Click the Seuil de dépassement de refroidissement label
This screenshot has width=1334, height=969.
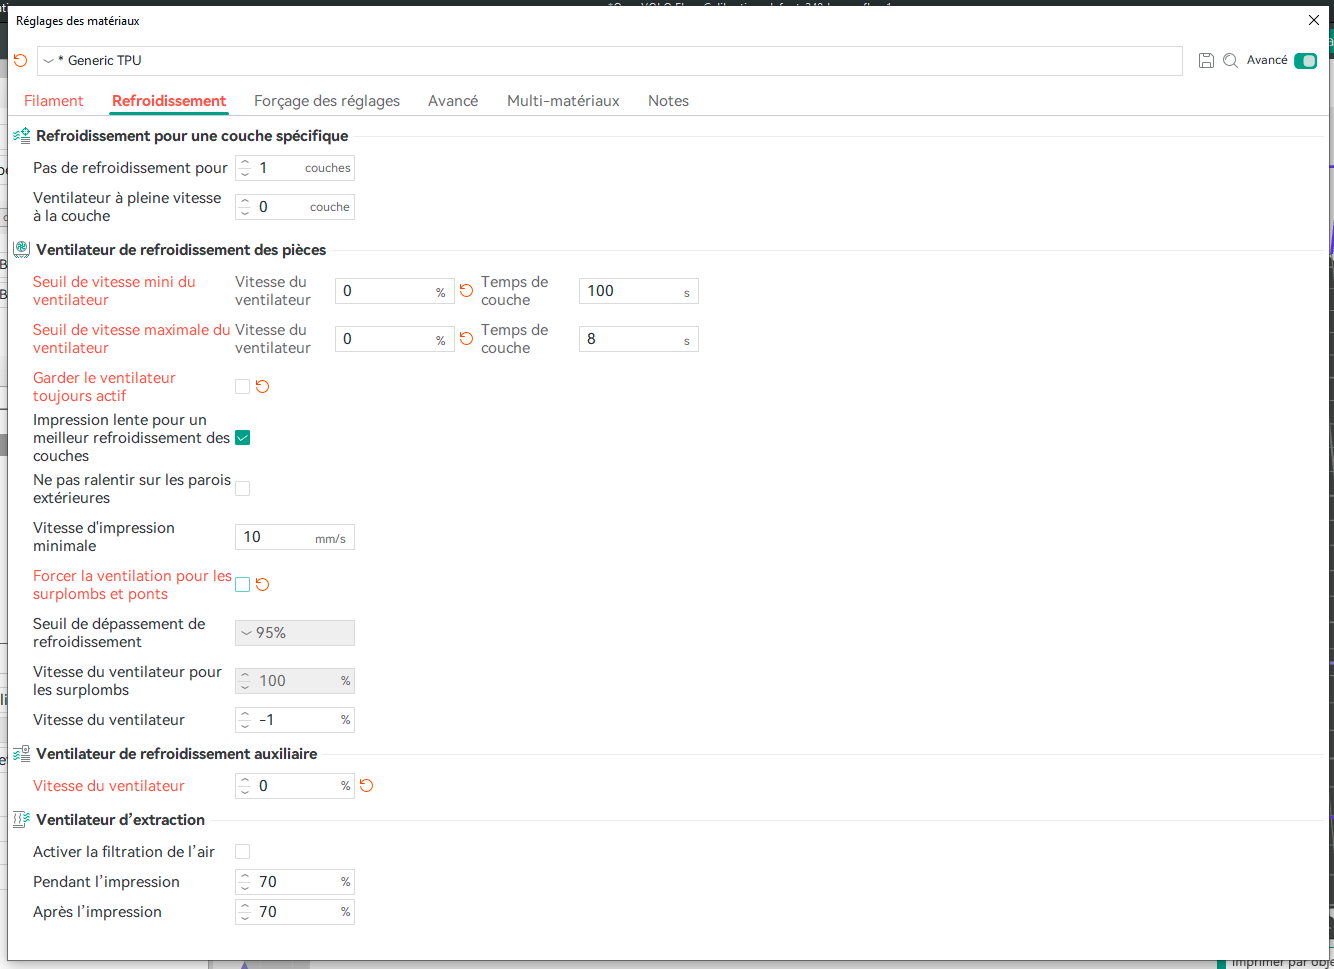(119, 633)
